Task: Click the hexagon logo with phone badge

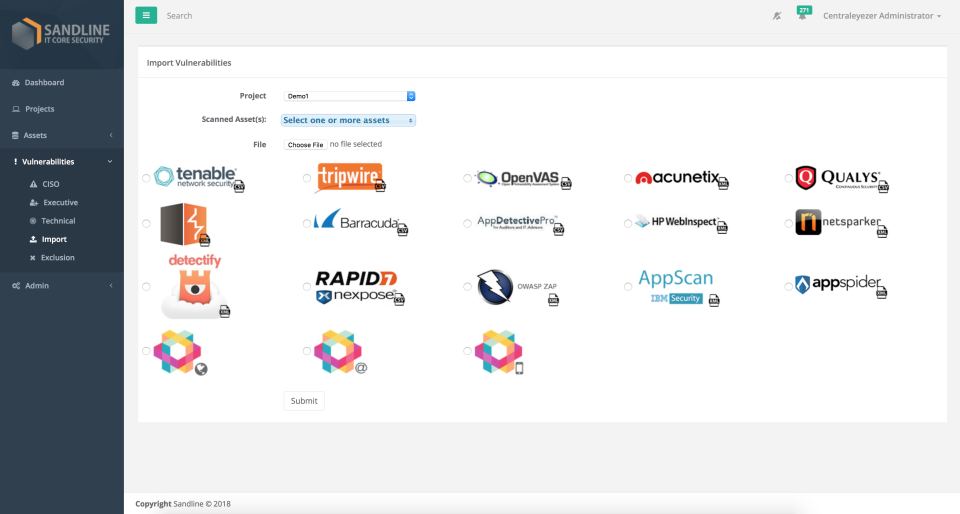Action: tap(500, 352)
